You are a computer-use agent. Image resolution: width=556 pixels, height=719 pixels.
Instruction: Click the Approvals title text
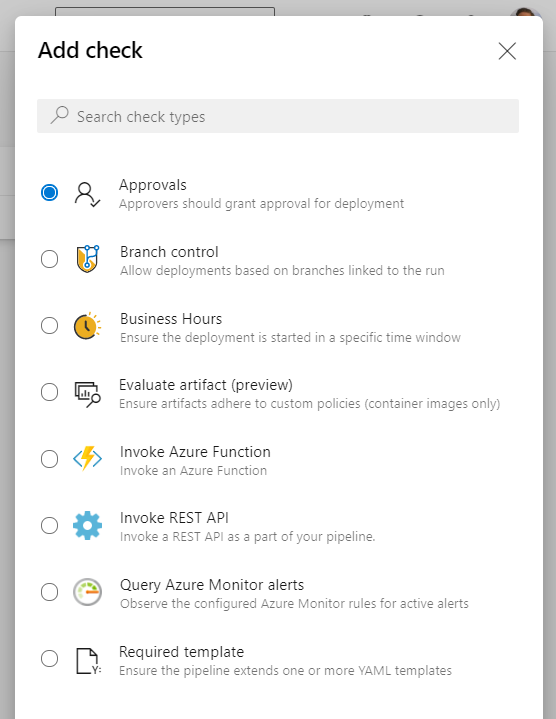click(153, 185)
